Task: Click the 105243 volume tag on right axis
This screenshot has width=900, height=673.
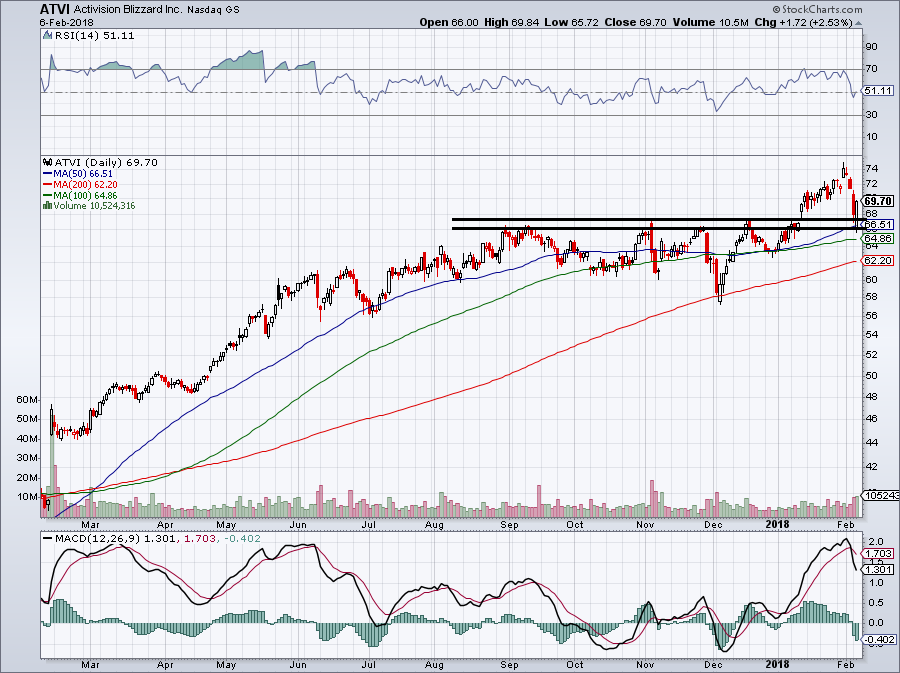Action: pyautogui.click(x=882, y=495)
